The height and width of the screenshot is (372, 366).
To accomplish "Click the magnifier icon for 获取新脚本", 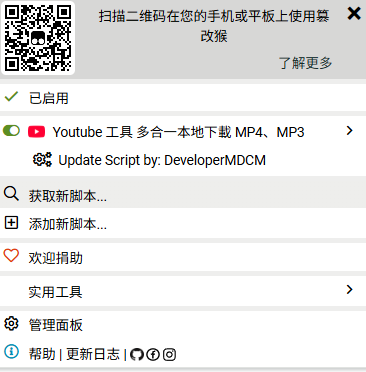I will coord(11,193).
